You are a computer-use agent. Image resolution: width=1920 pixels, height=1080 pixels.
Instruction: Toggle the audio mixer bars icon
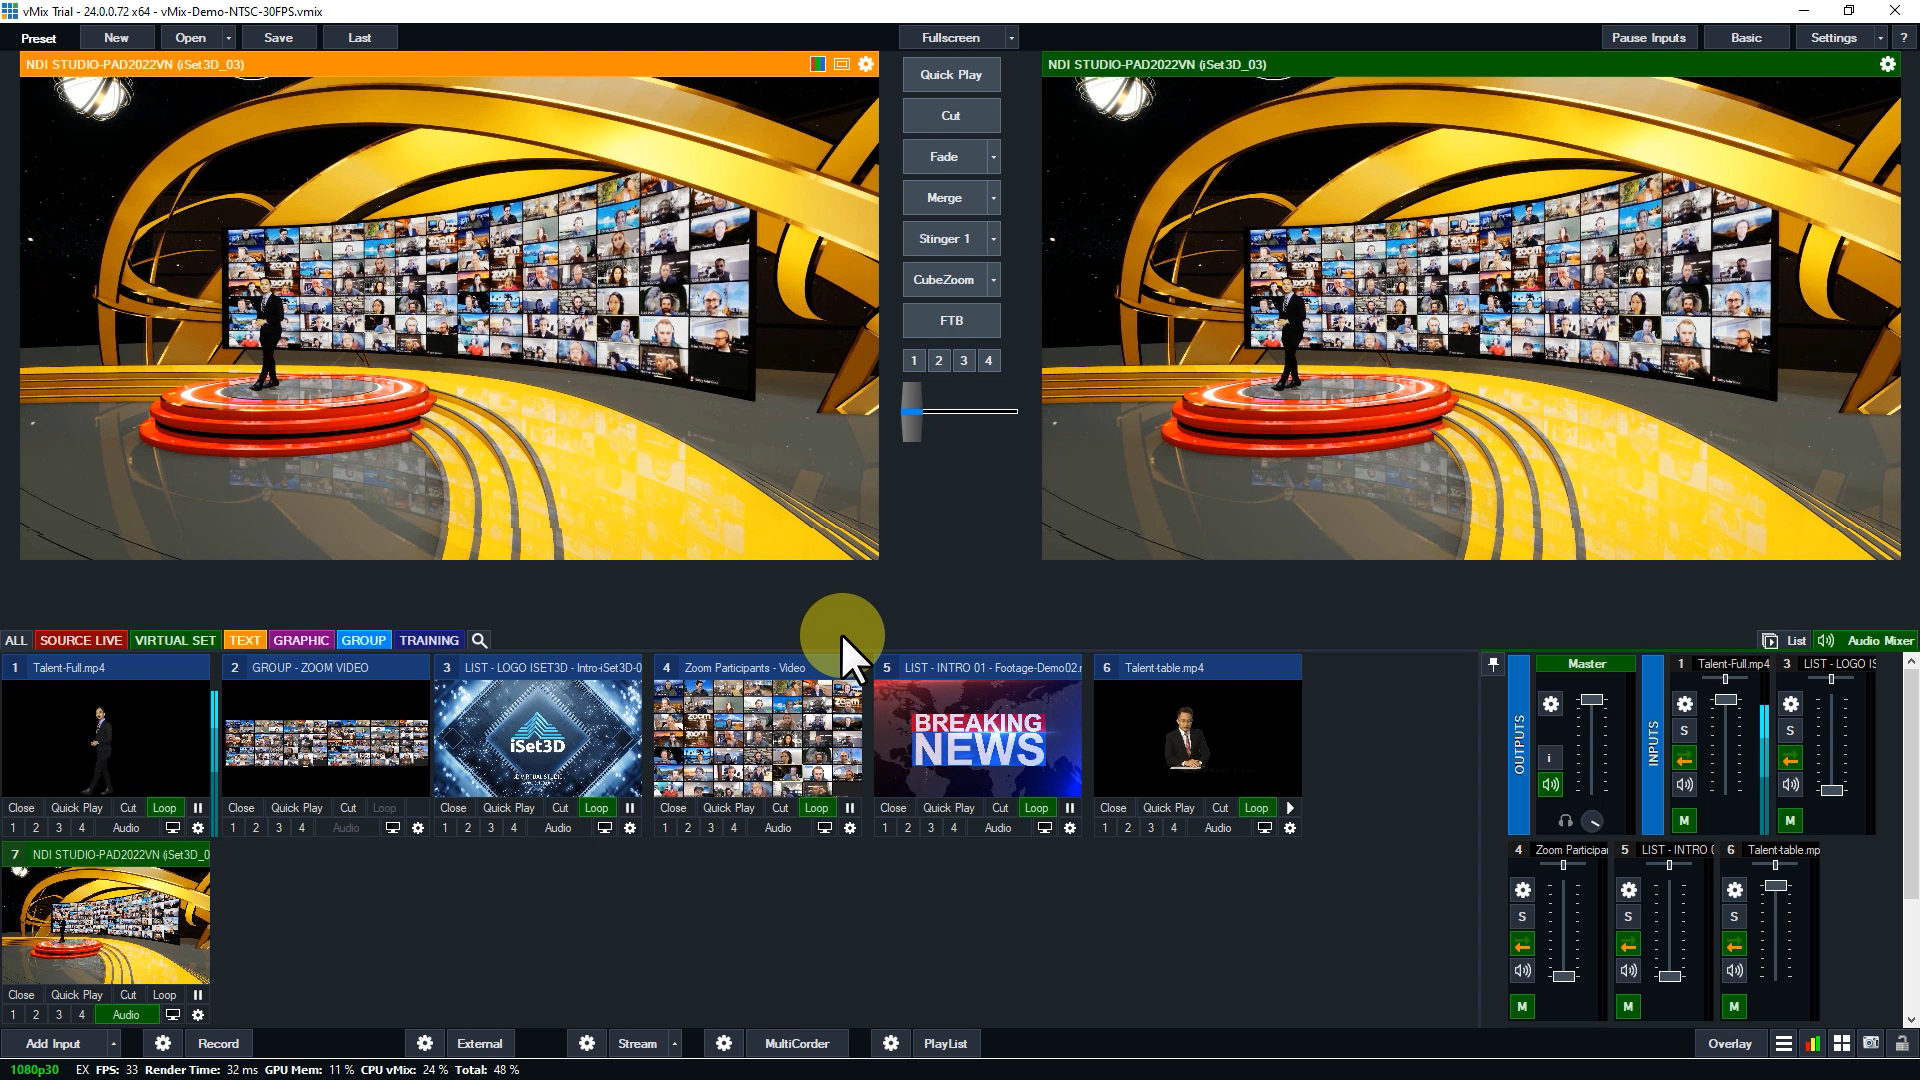(x=1812, y=1043)
